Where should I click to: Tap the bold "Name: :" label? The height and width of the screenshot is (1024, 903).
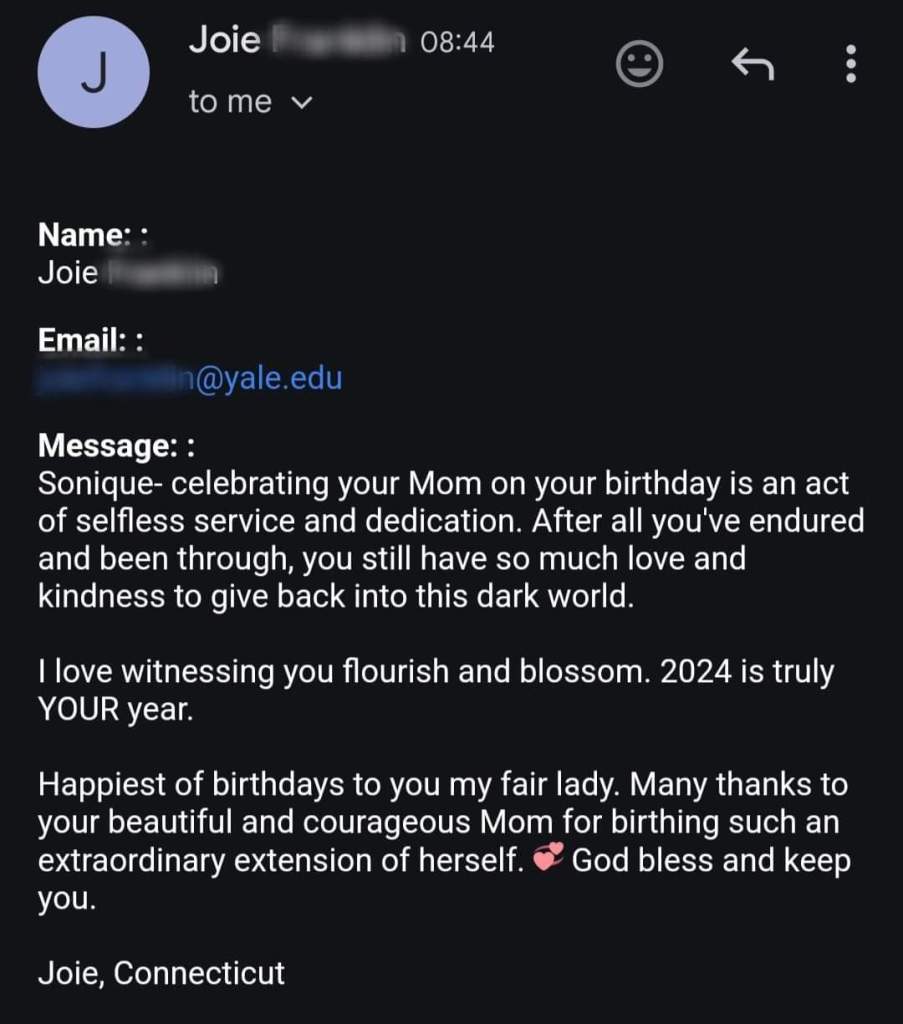click(x=93, y=235)
